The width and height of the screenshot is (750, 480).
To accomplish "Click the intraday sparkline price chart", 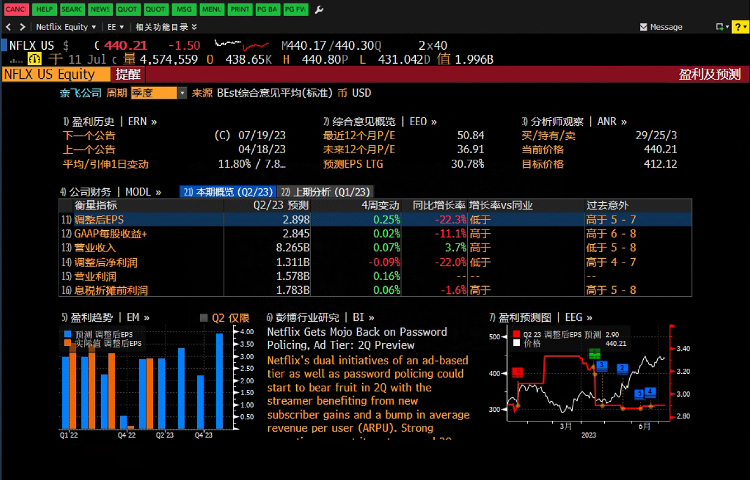I will (242, 46).
